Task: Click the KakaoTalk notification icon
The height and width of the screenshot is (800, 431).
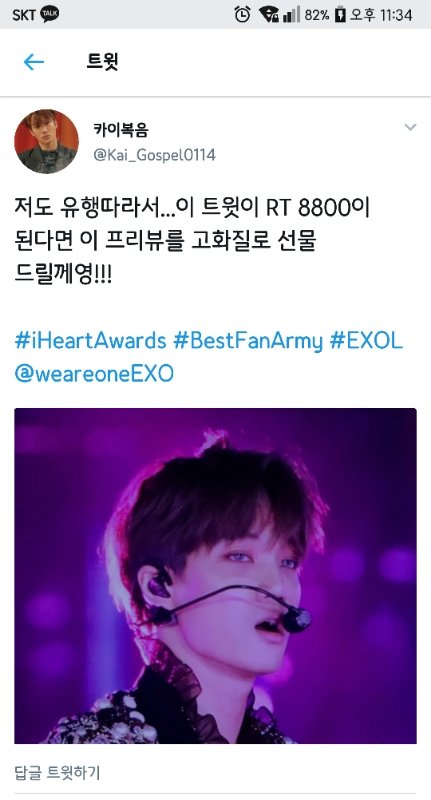Action: click(x=50, y=14)
